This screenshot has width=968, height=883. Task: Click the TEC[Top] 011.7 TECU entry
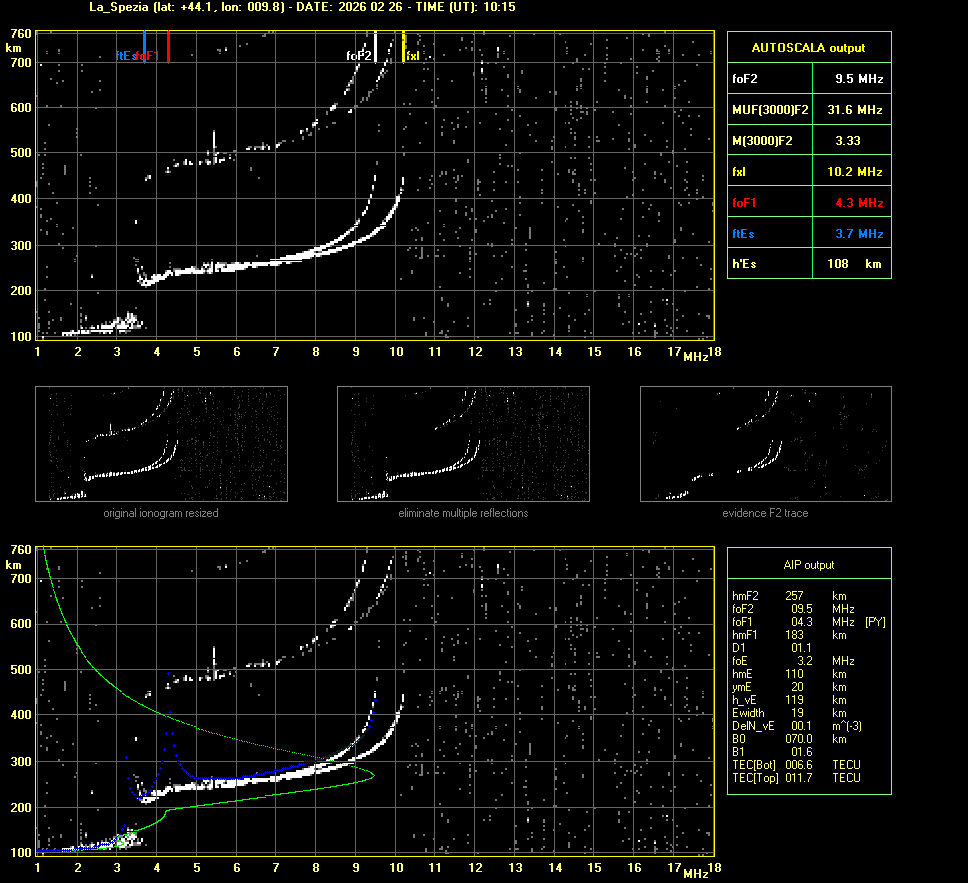[797, 777]
